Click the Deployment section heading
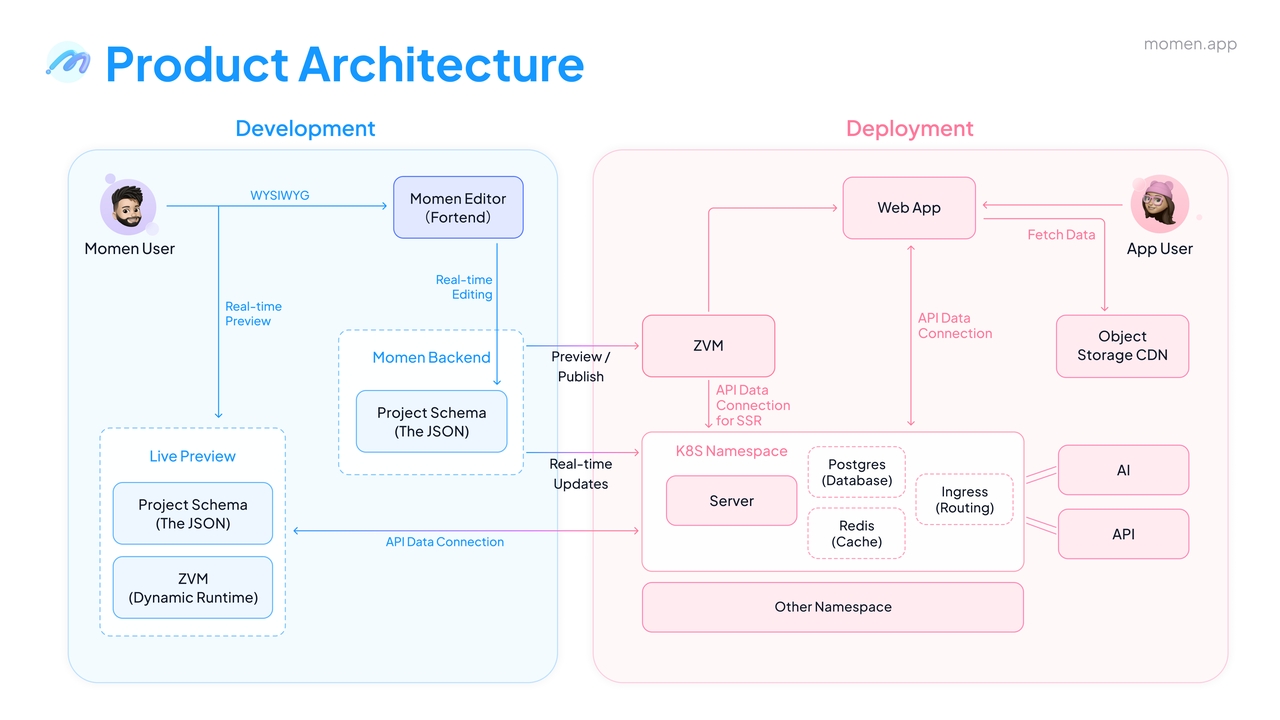This screenshot has height=720, width=1280. pos(909,128)
